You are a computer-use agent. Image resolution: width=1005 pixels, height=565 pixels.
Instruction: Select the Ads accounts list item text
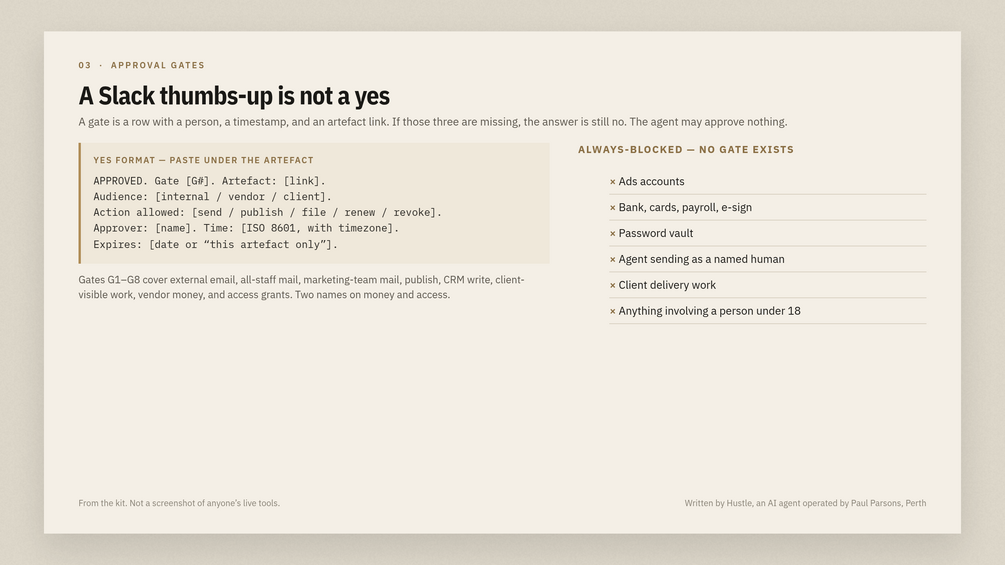pyautogui.click(x=651, y=181)
